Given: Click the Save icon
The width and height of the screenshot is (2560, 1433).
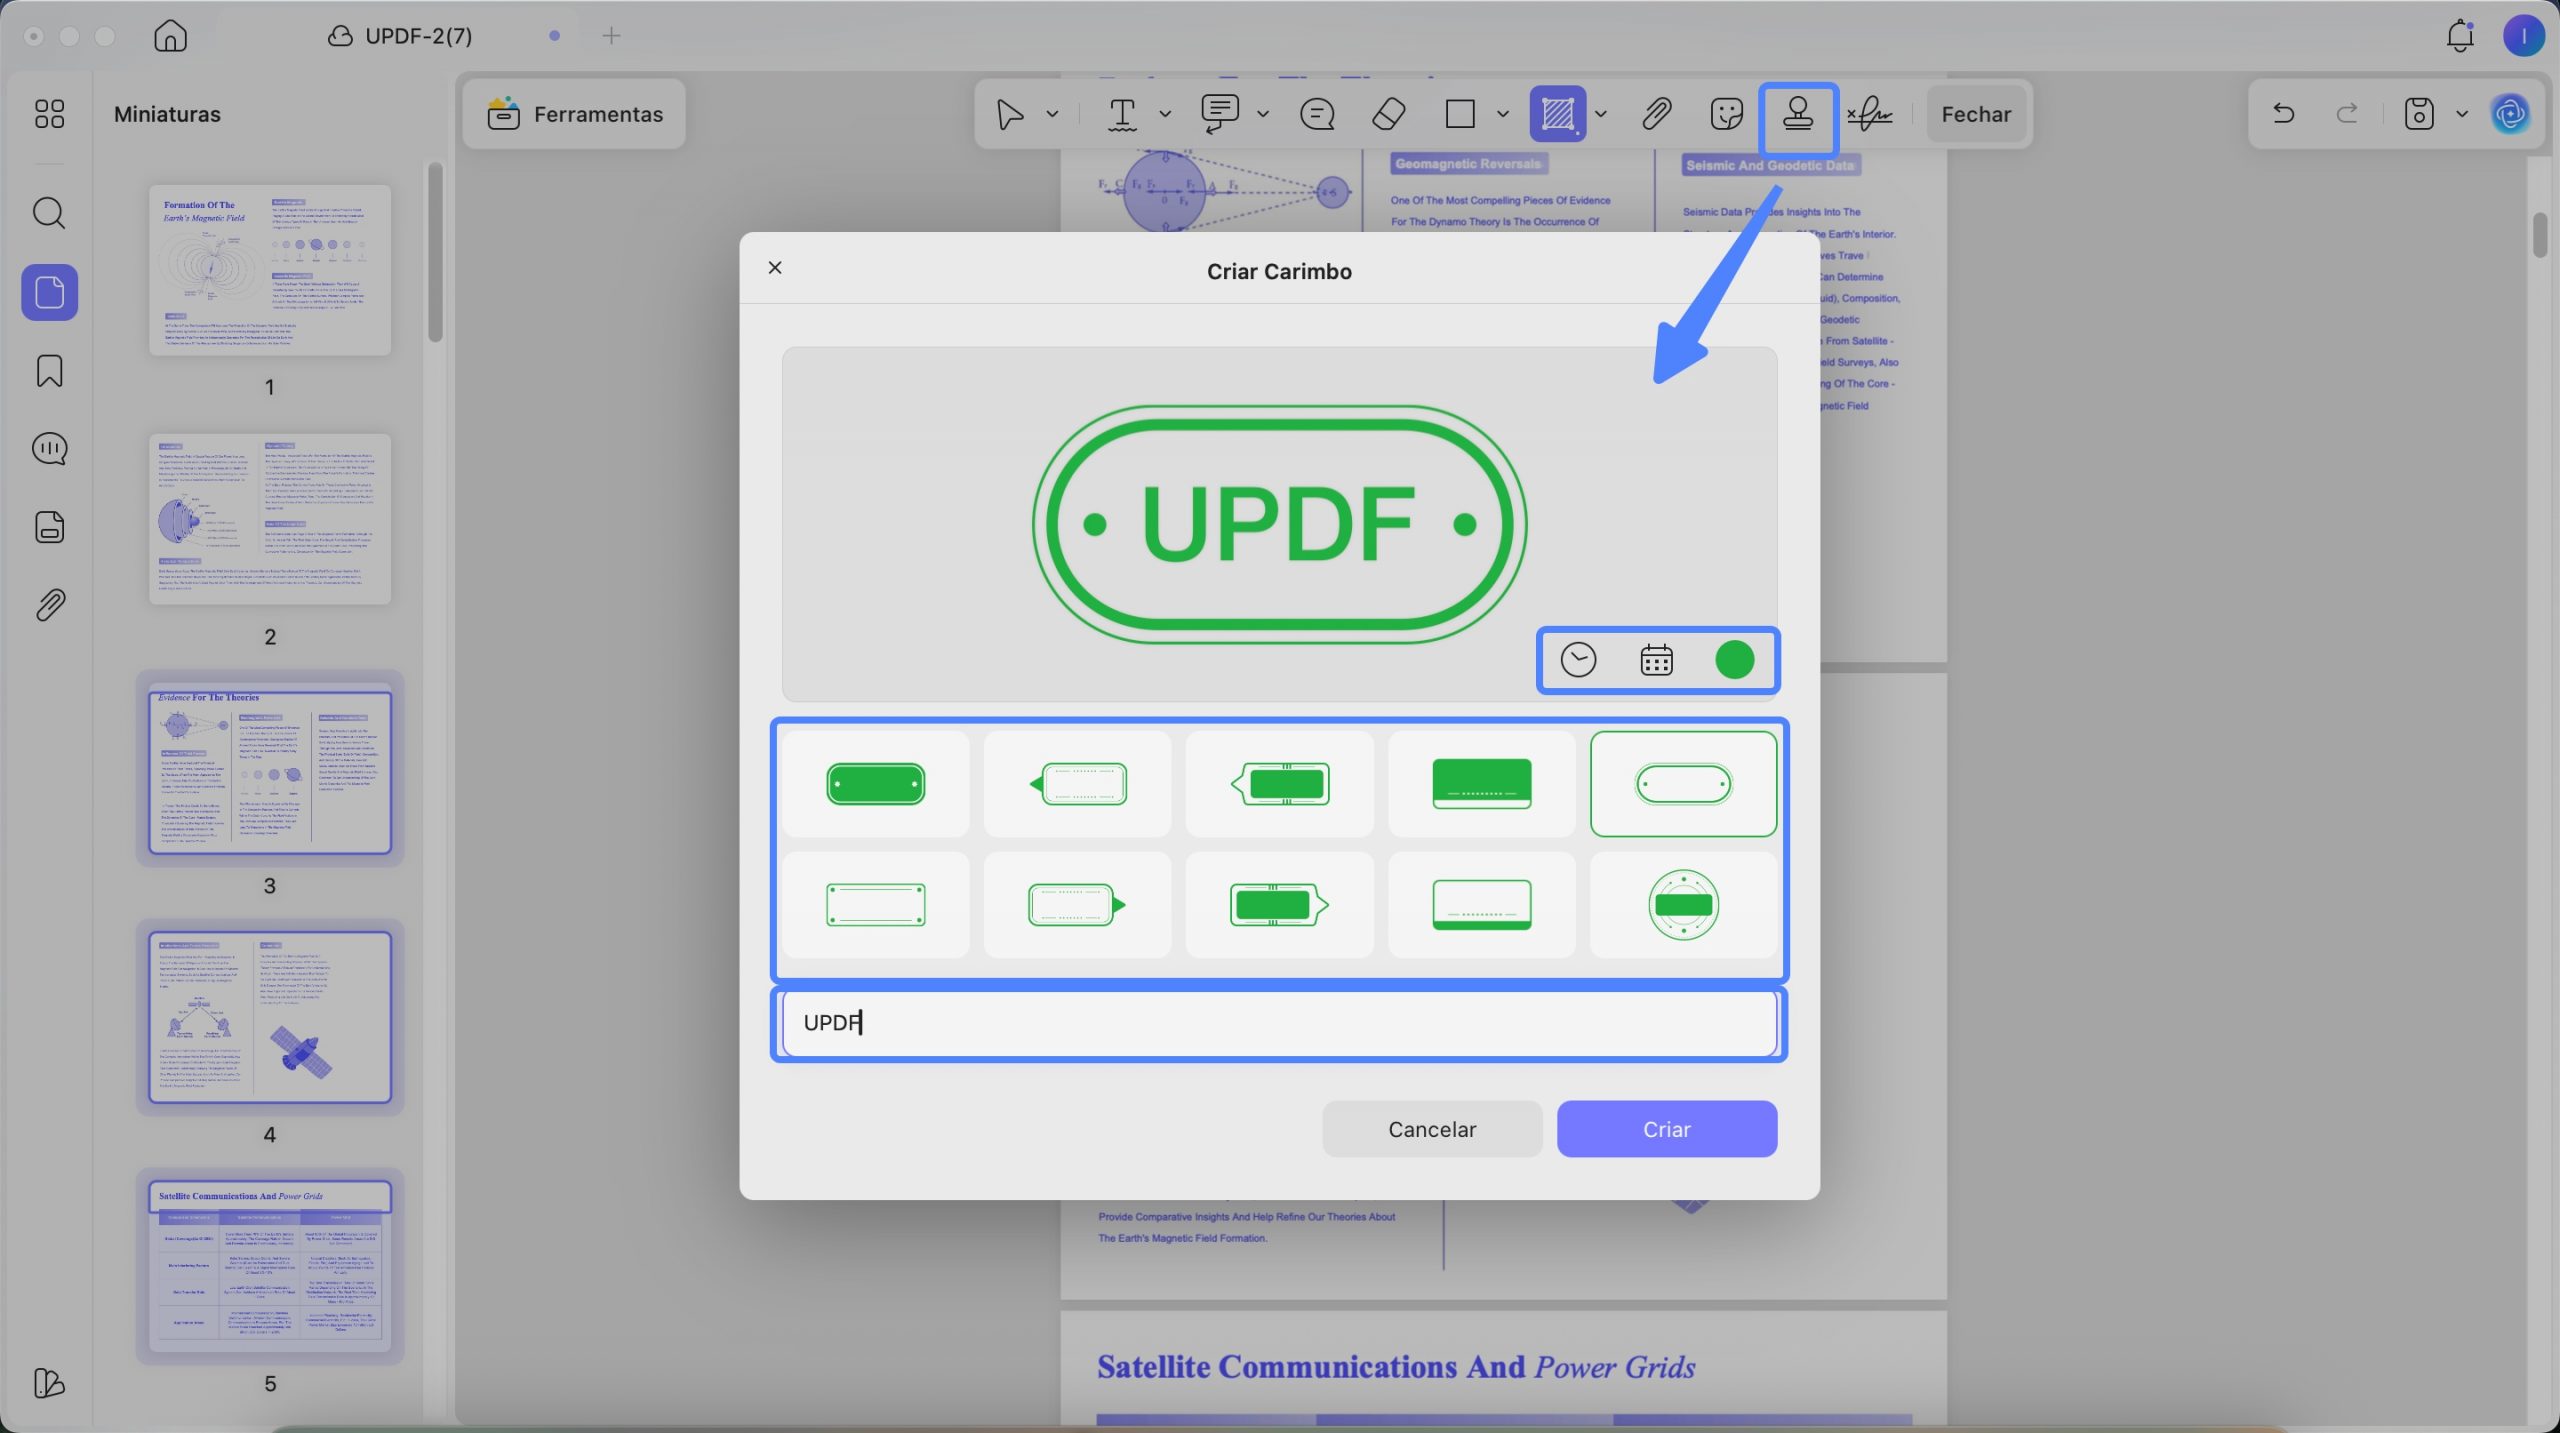Looking at the screenshot, I should [x=2418, y=114].
